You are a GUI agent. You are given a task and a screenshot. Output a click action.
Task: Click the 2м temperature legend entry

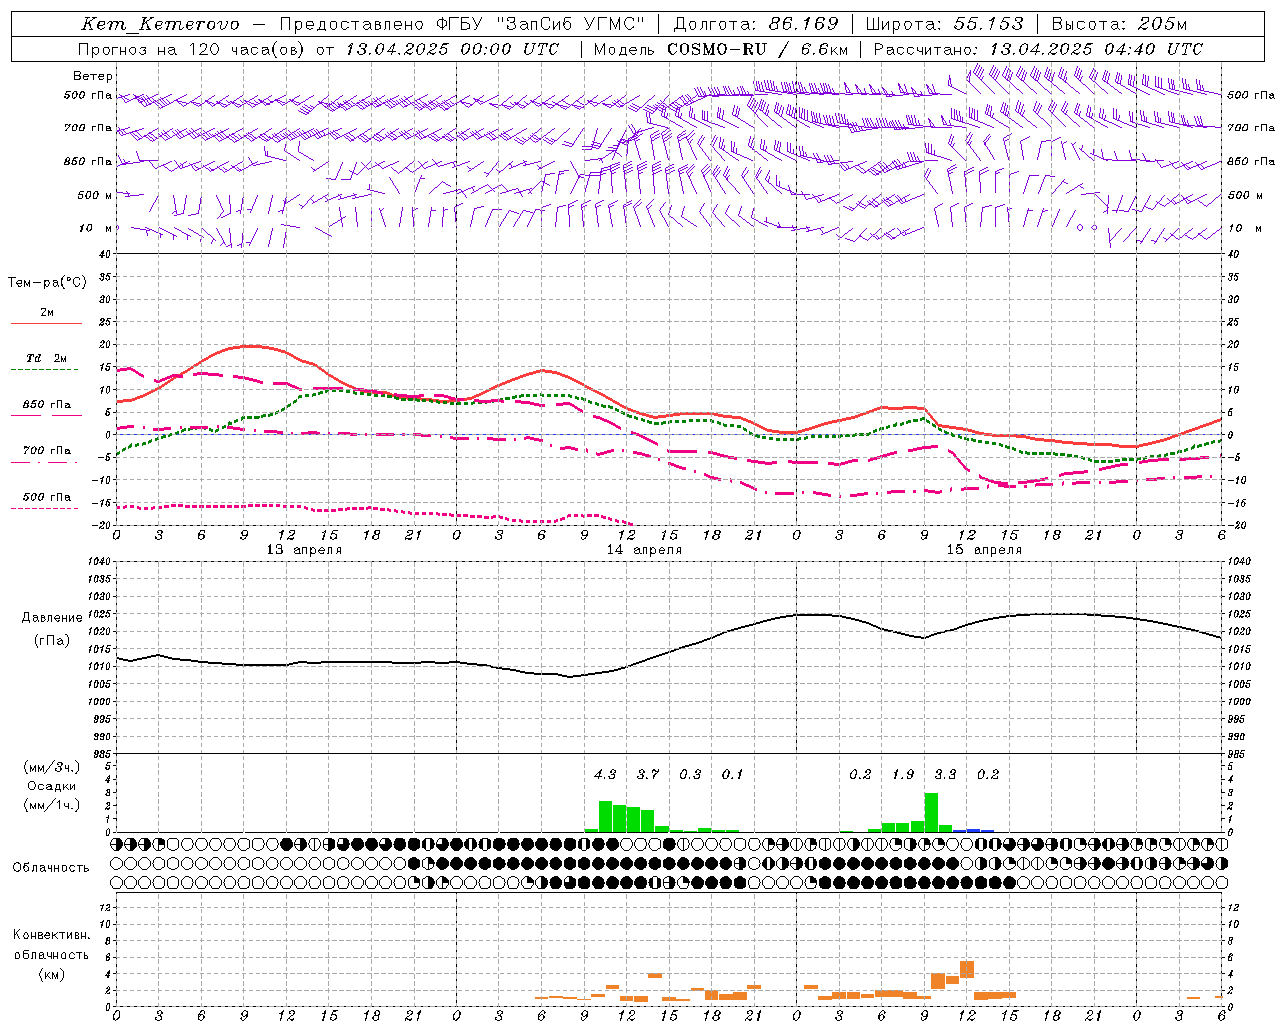(x=47, y=313)
